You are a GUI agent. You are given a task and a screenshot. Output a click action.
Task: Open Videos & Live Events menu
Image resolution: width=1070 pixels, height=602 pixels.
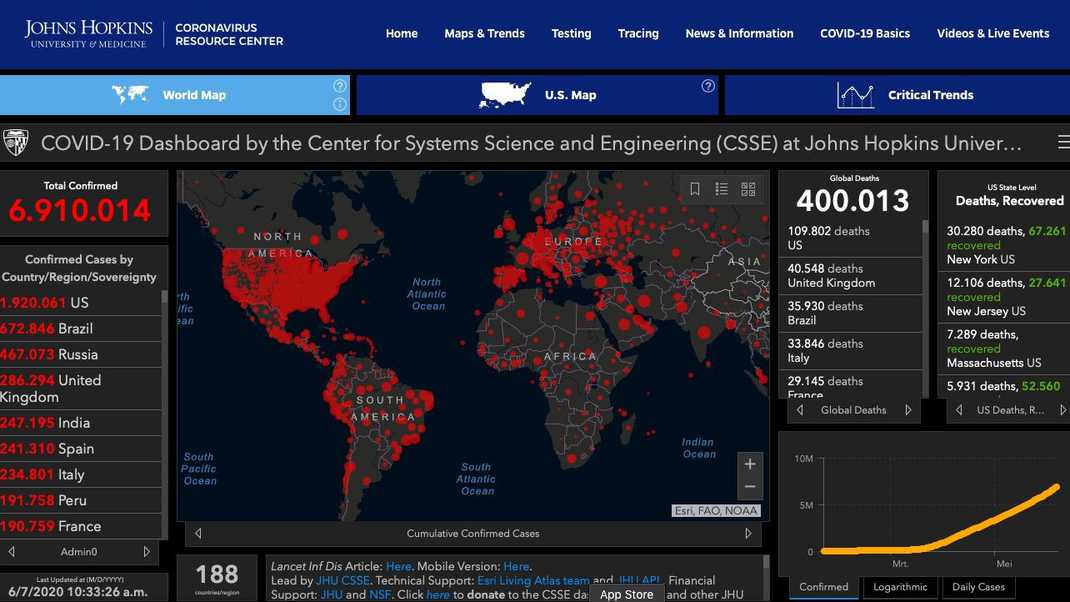point(993,33)
